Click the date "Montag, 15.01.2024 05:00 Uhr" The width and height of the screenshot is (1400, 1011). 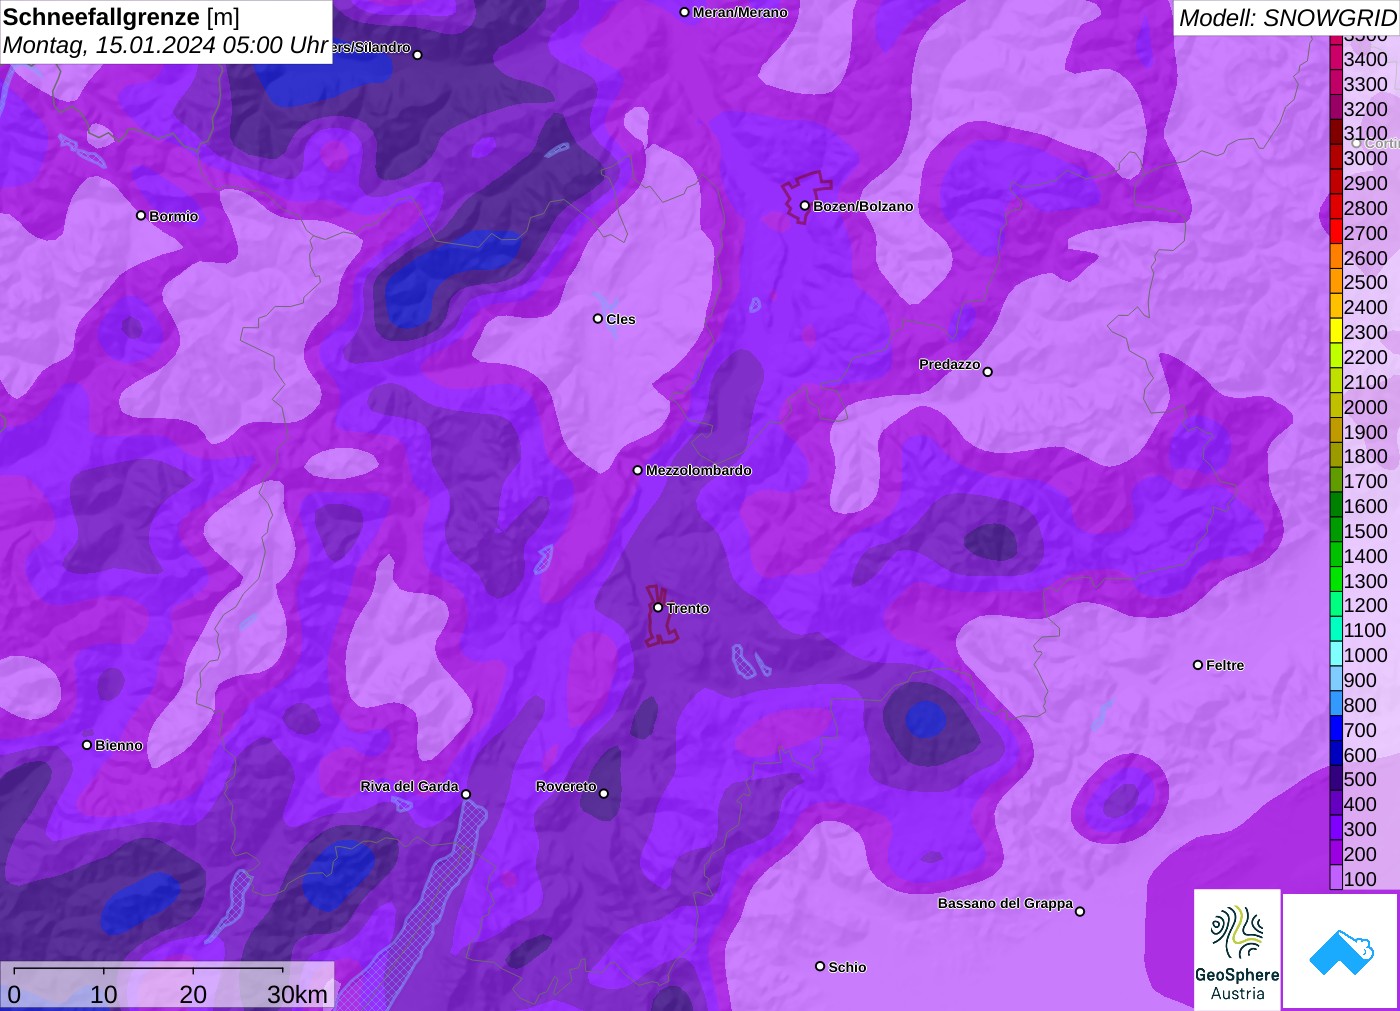[x=166, y=45]
